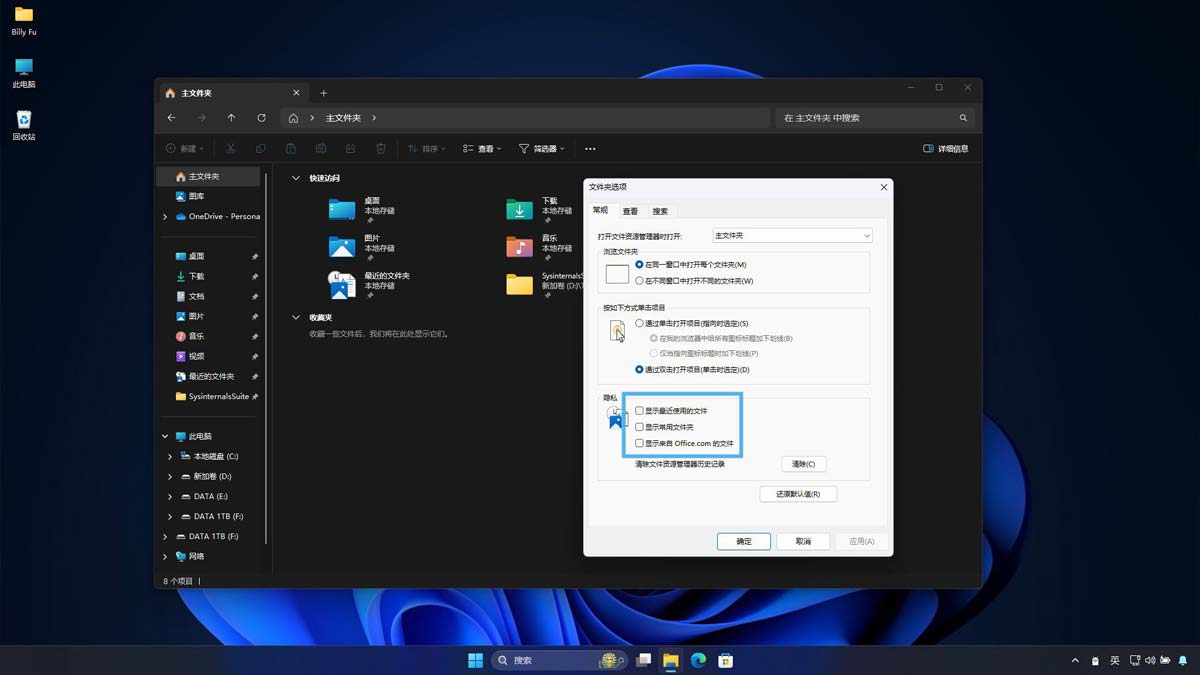Viewport: 1200px width, 675px height.
Task: Open the See more ellipsis menu
Action: [589, 148]
